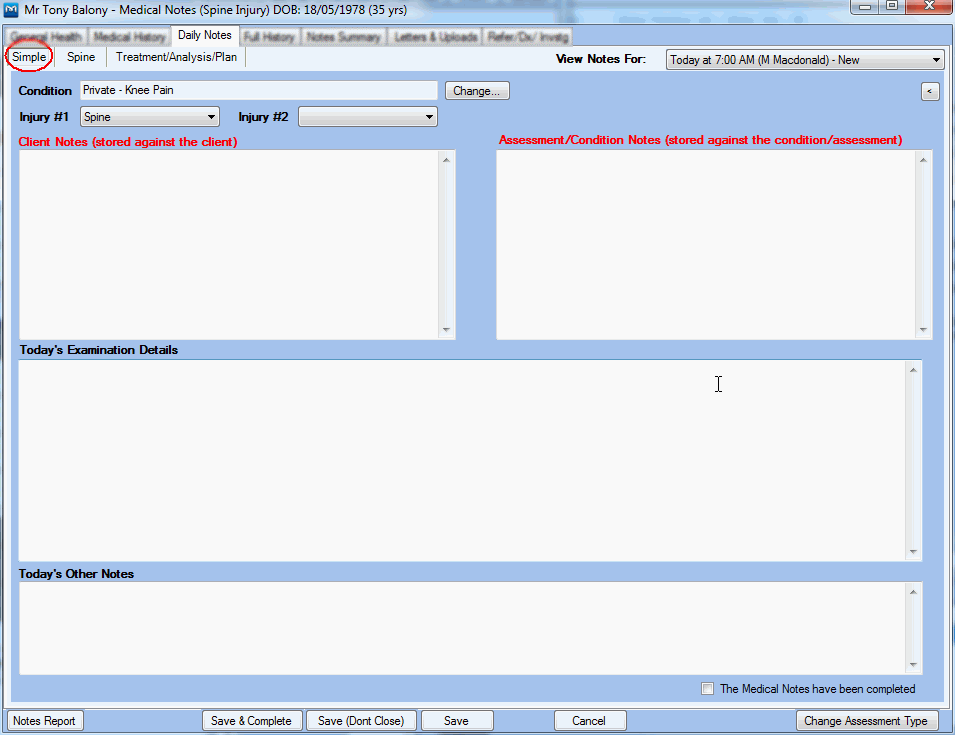
Task: Click the Save & Complete button
Action: tap(251, 721)
